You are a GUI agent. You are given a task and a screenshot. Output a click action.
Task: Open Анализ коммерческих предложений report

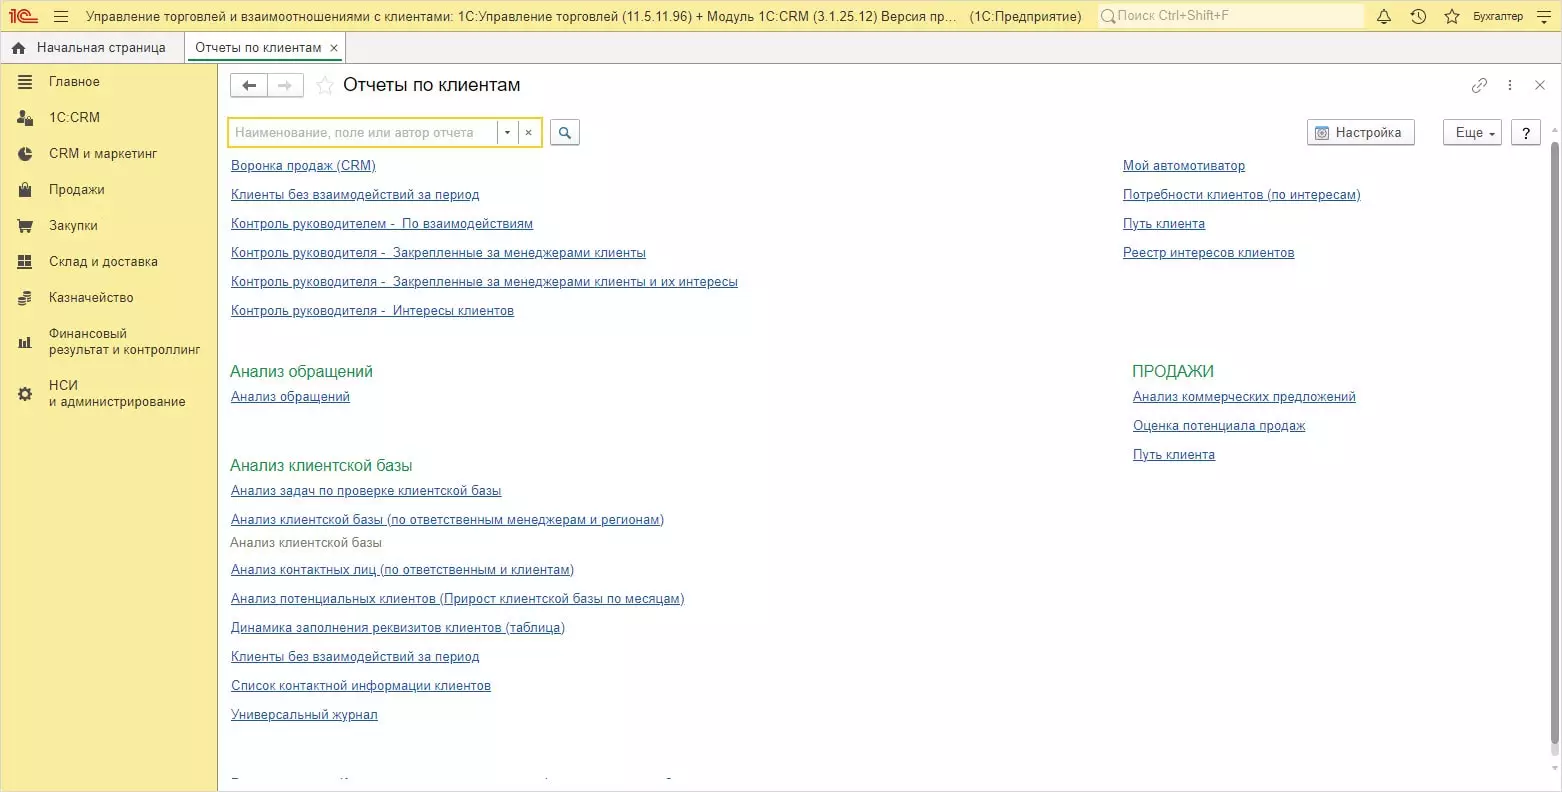(x=1244, y=397)
